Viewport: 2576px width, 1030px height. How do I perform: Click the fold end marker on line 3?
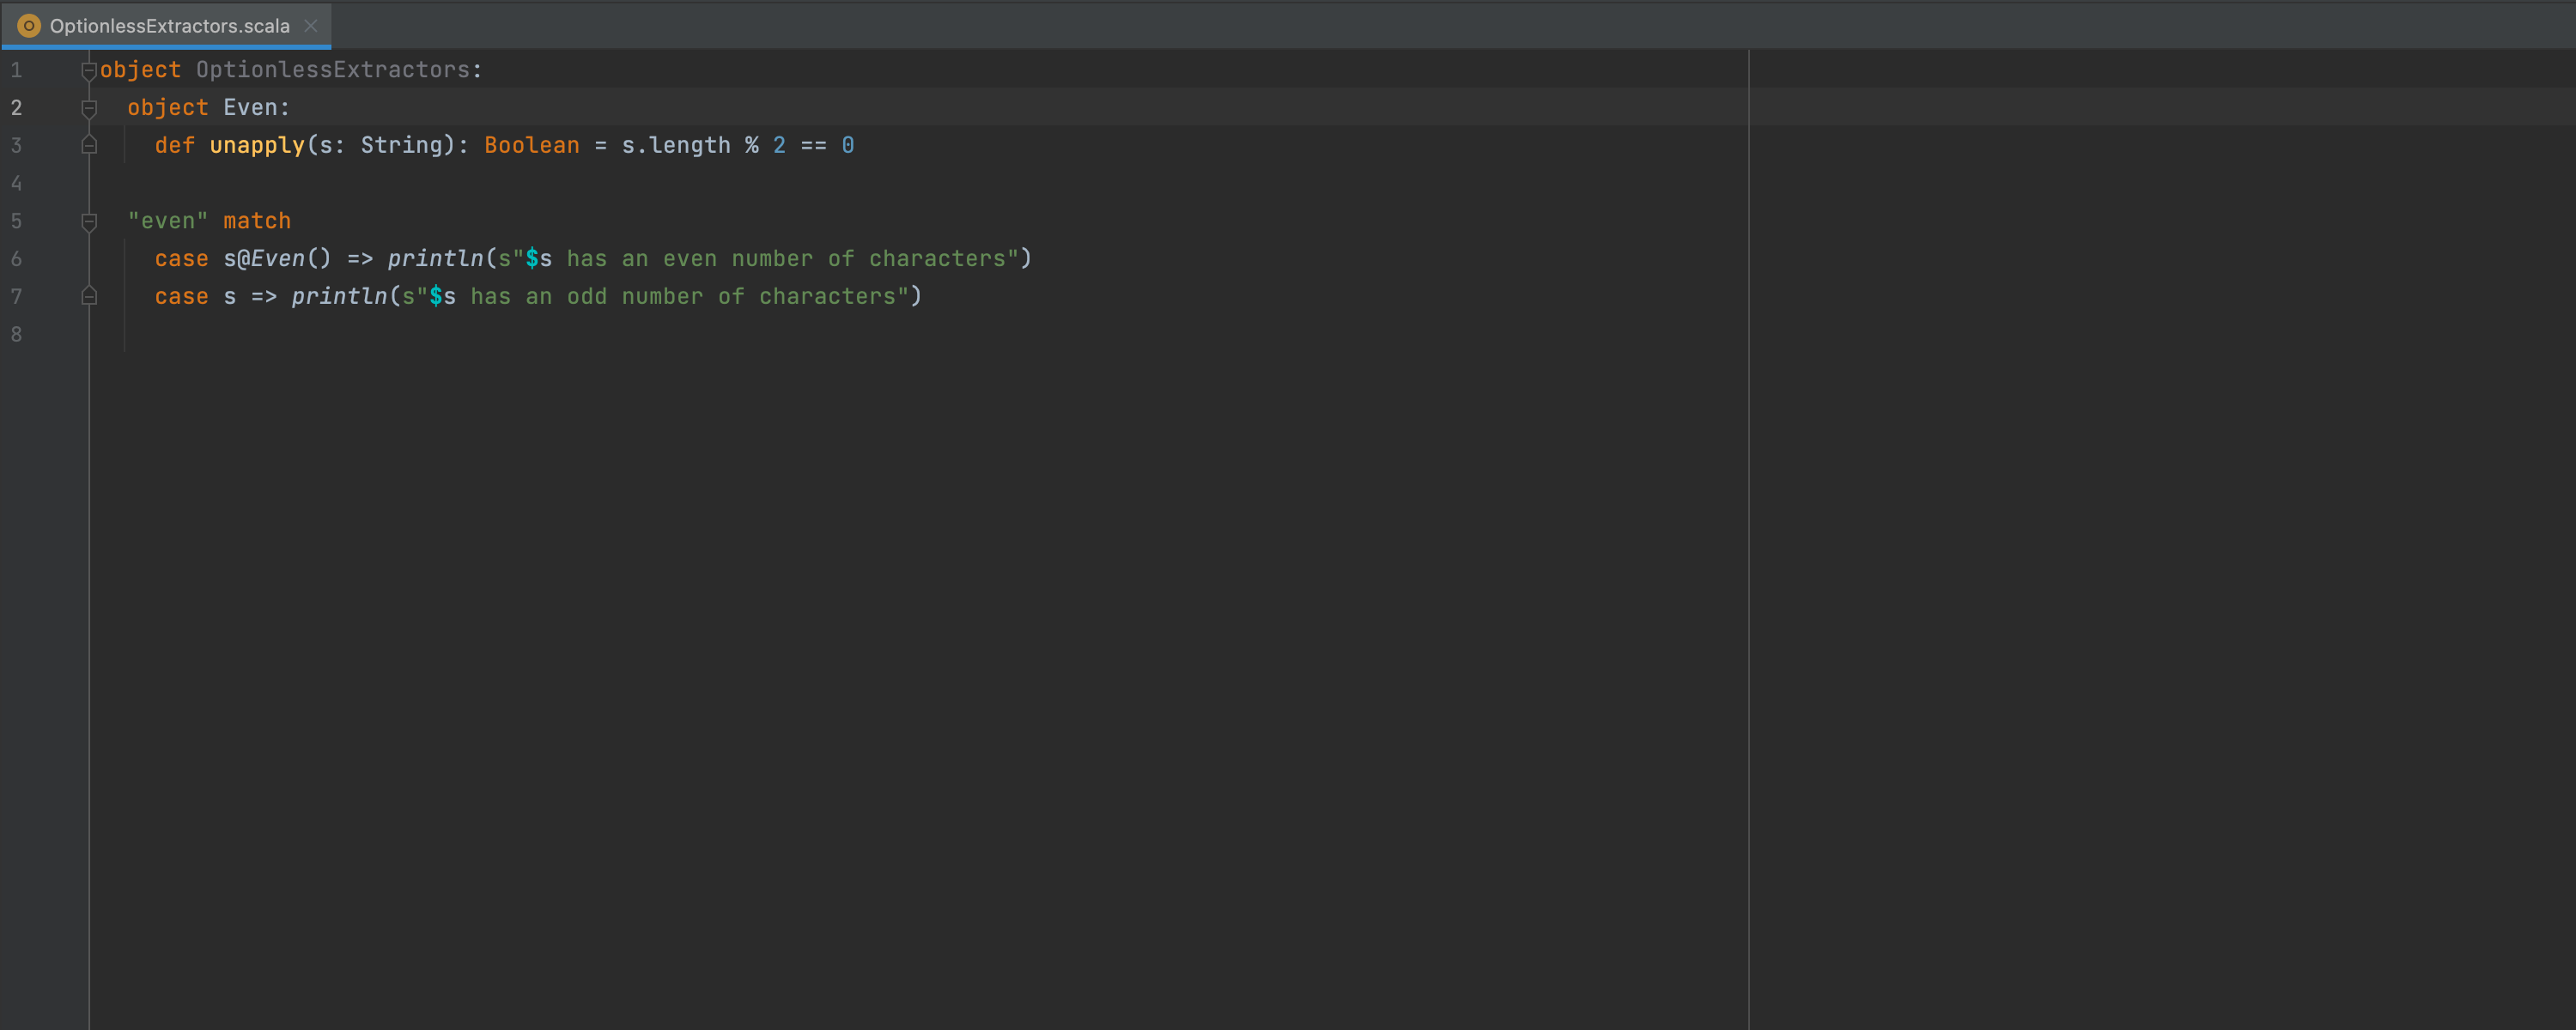tap(89, 145)
